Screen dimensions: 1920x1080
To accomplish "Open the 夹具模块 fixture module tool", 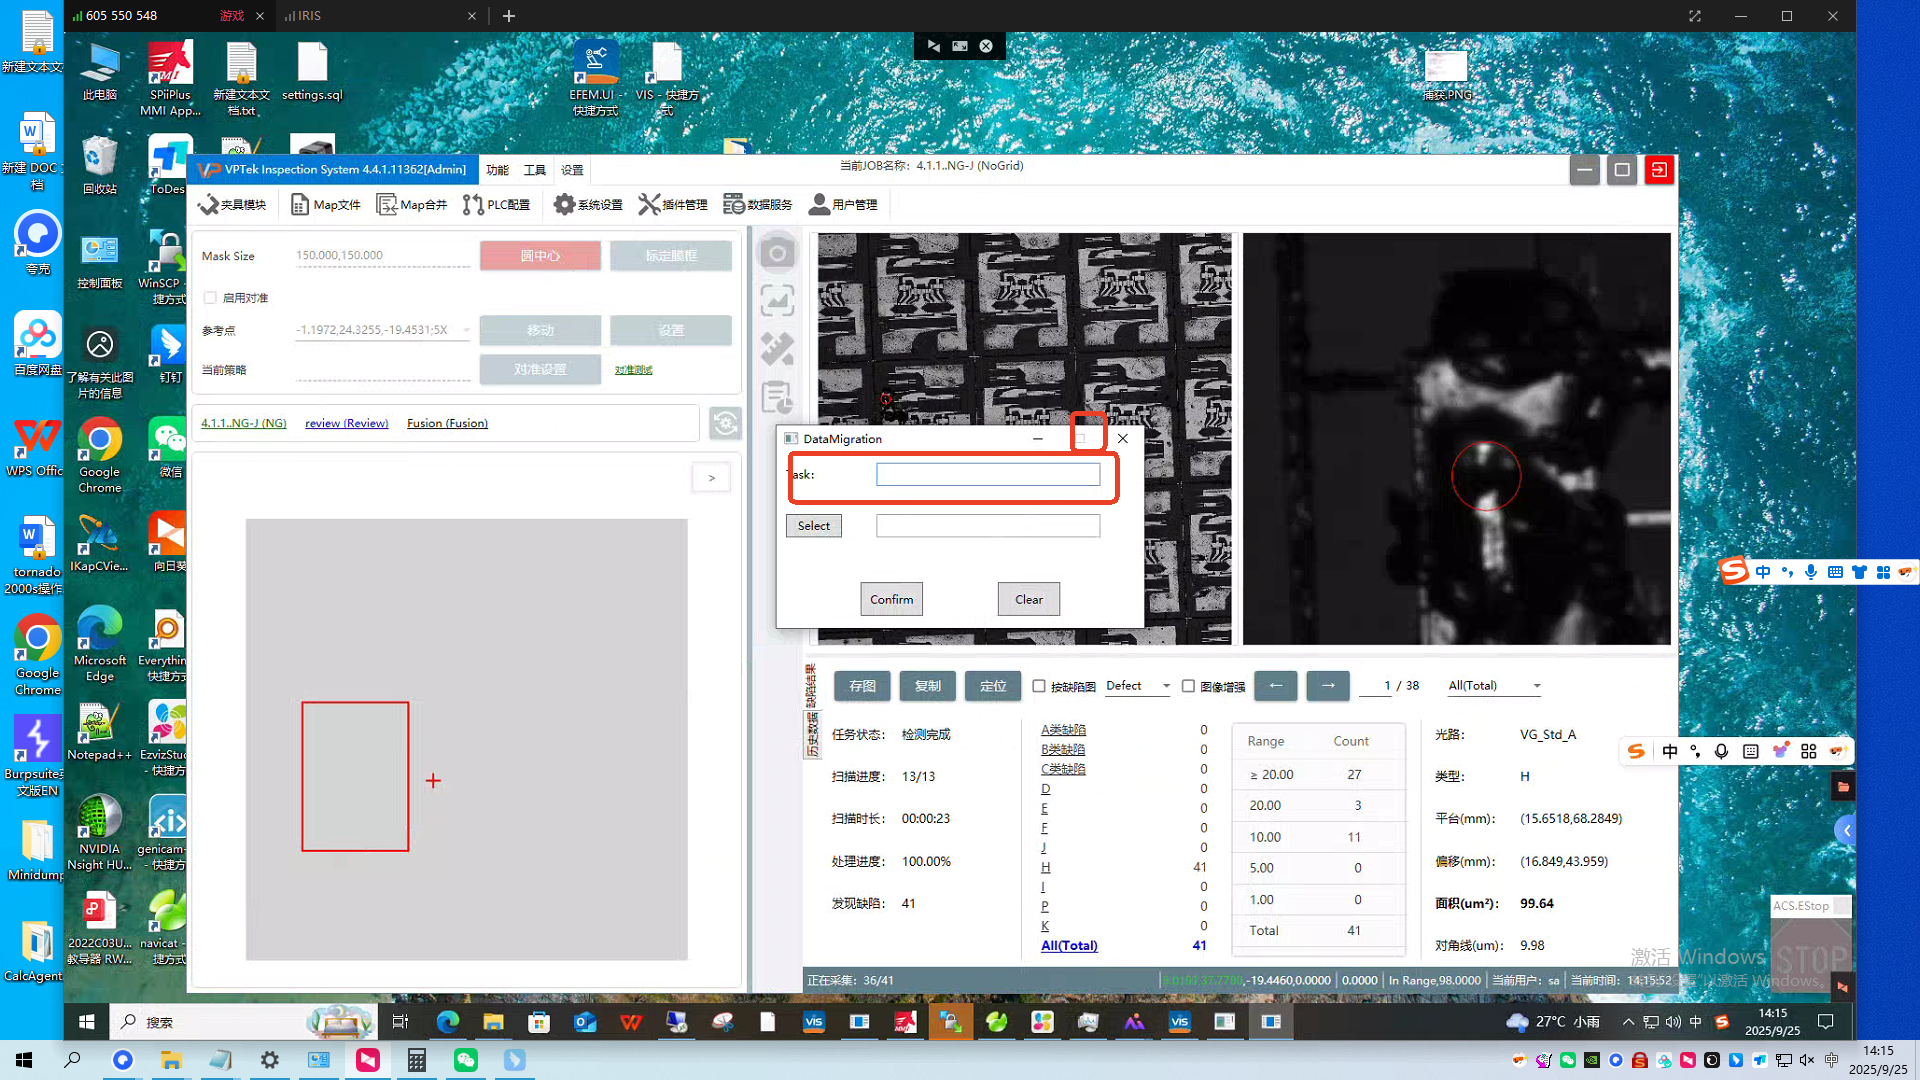I will [x=232, y=205].
